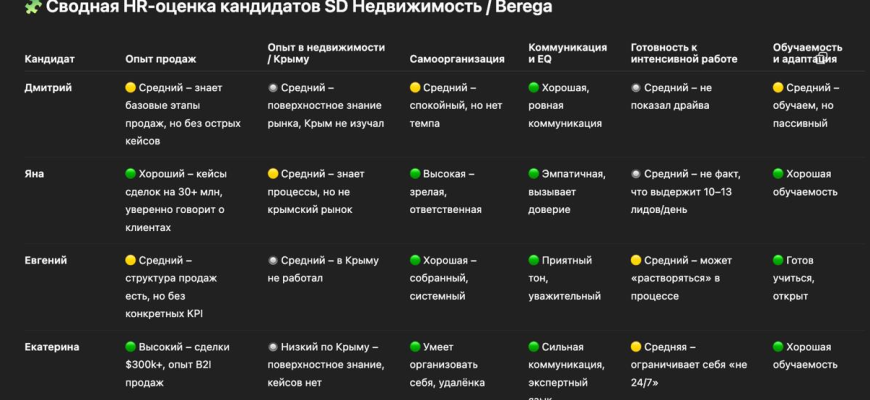The image size is (870, 400).
Task: Click gray dot in Яна's Готовность cell
Action: (636, 174)
